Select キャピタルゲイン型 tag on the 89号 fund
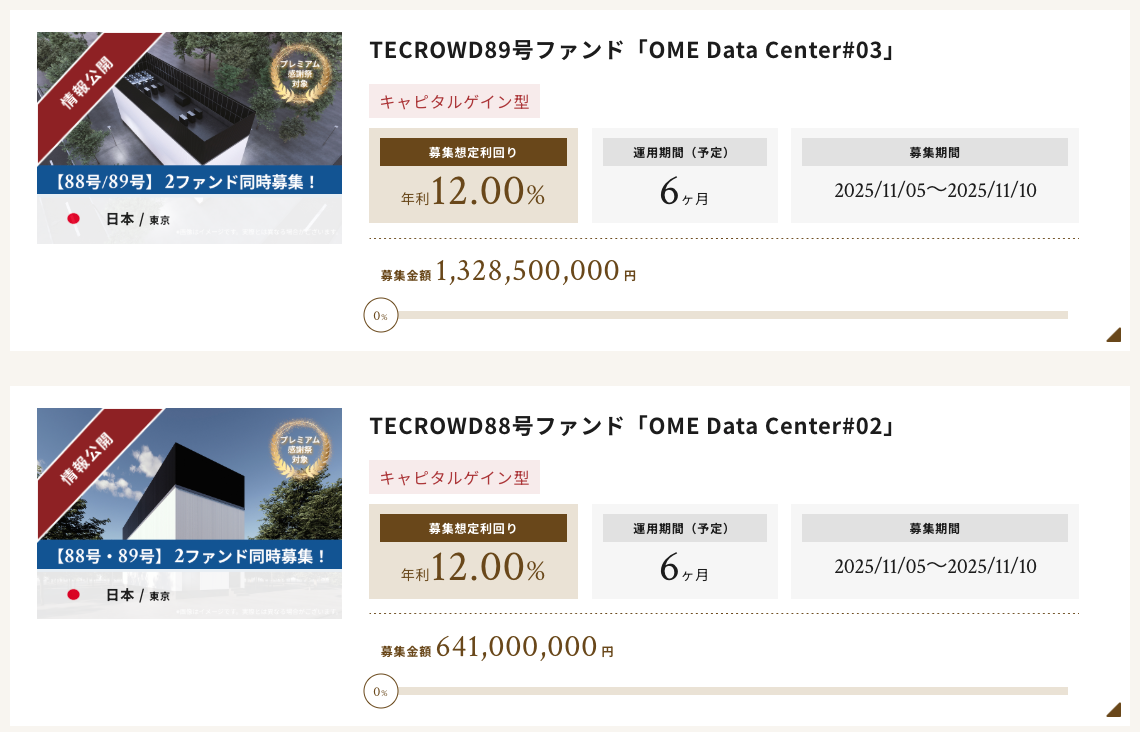The width and height of the screenshot is (1140, 732). pos(454,102)
